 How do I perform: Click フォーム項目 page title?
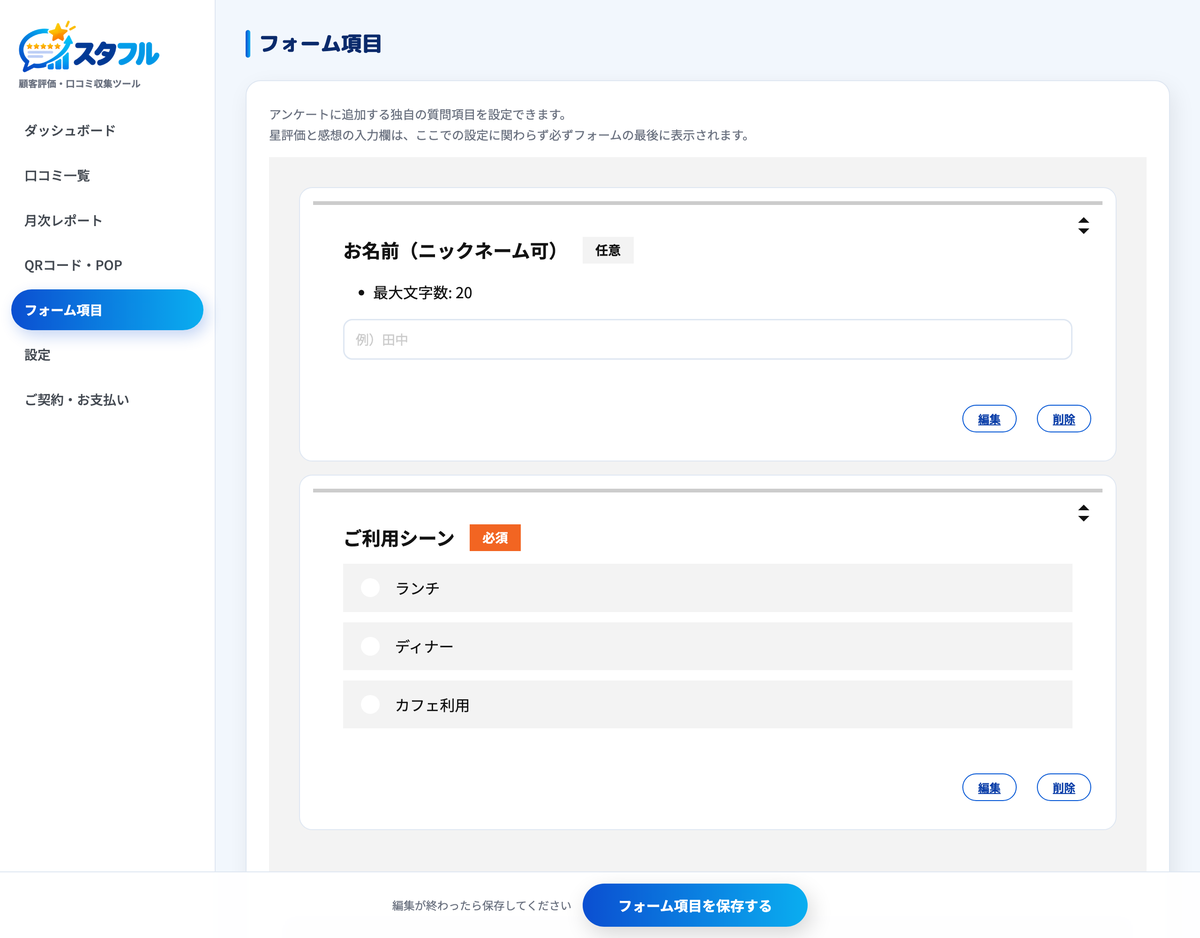point(320,44)
